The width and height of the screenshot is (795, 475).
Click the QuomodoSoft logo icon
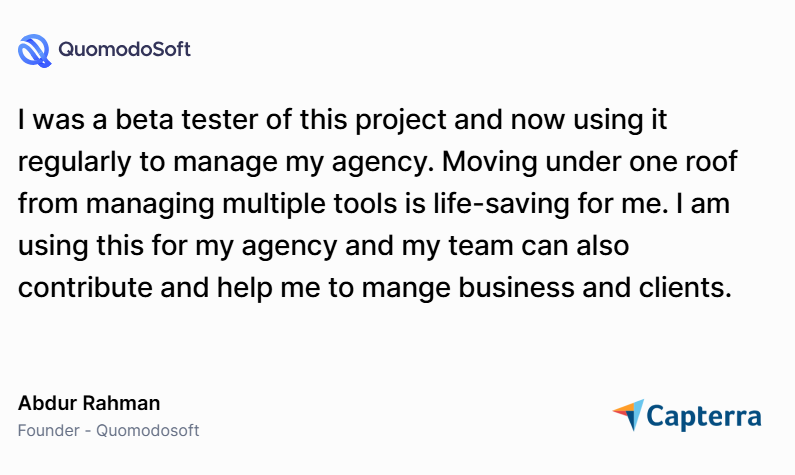coord(35,49)
